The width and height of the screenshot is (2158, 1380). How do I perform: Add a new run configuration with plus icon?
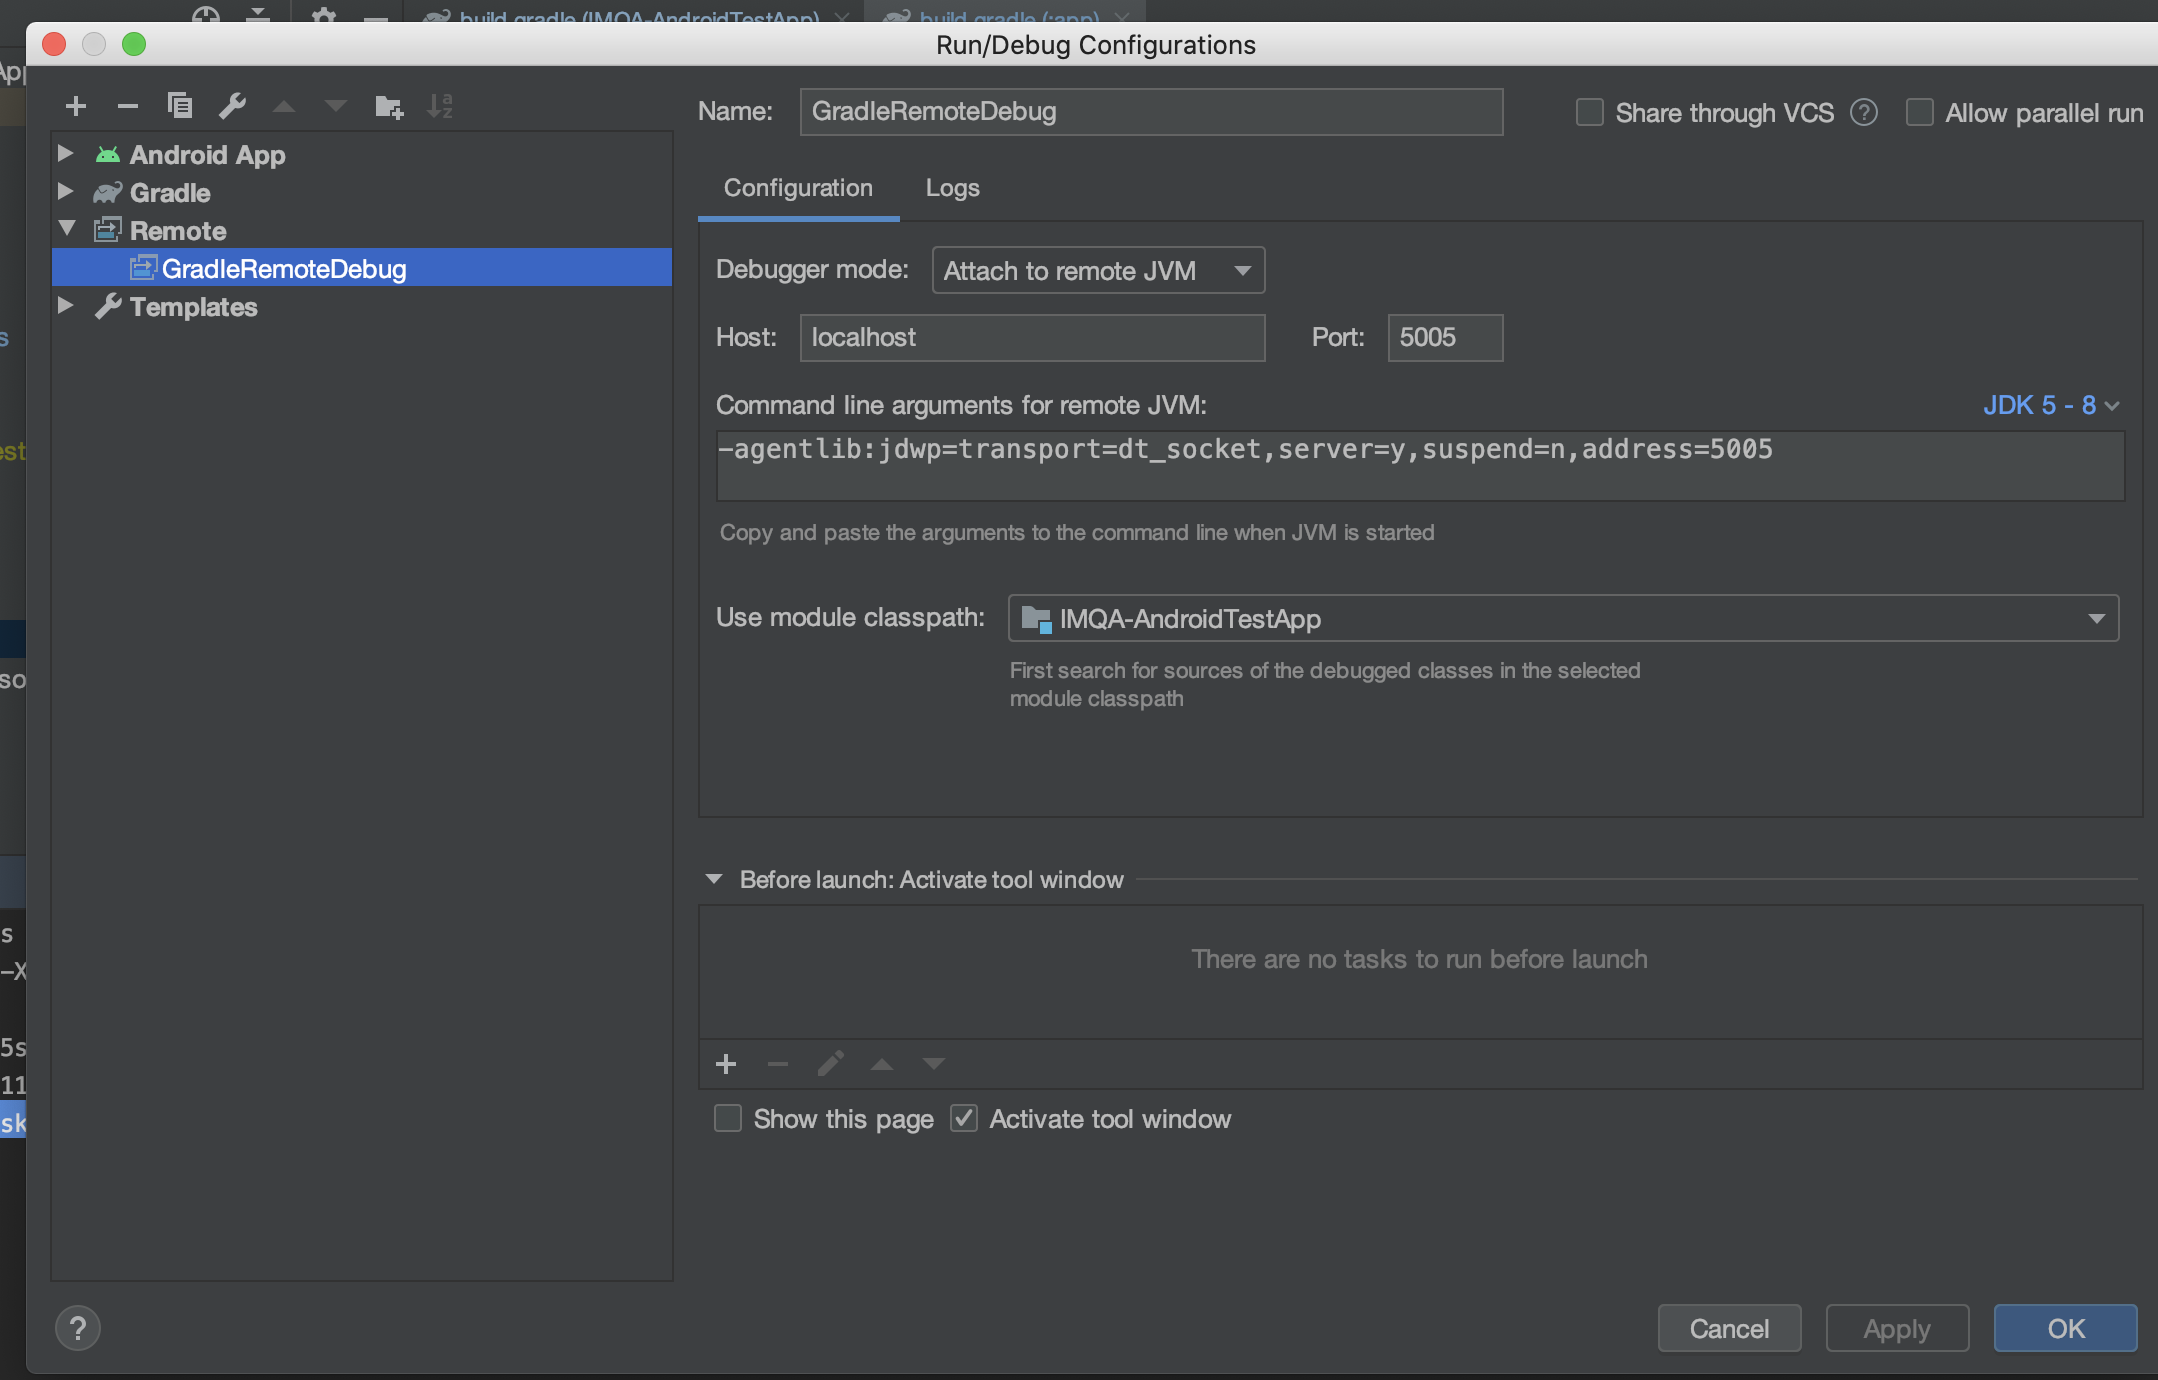tap(76, 106)
